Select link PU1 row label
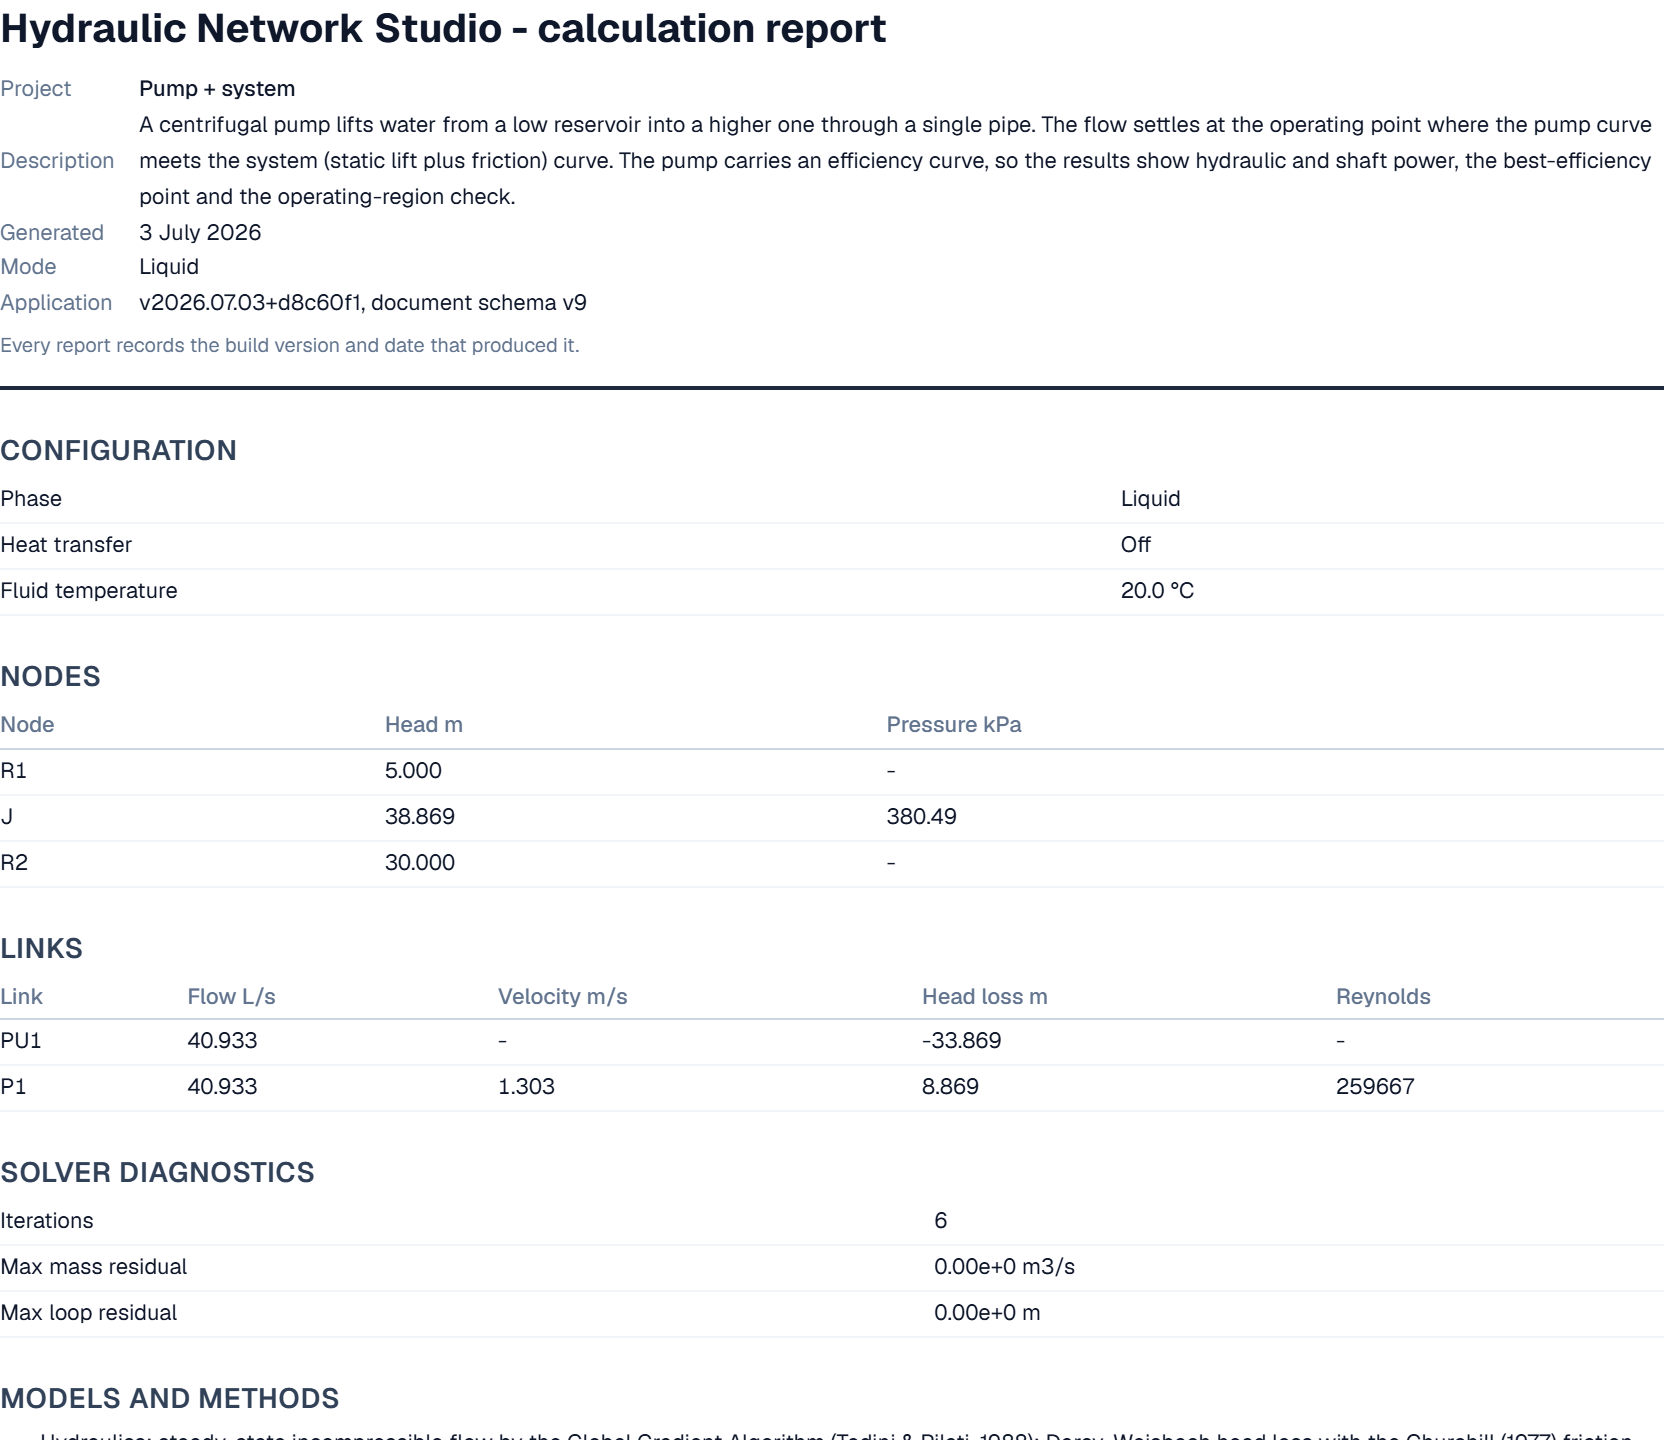The width and height of the screenshot is (1664, 1440). pyautogui.click(x=21, y=1040)
